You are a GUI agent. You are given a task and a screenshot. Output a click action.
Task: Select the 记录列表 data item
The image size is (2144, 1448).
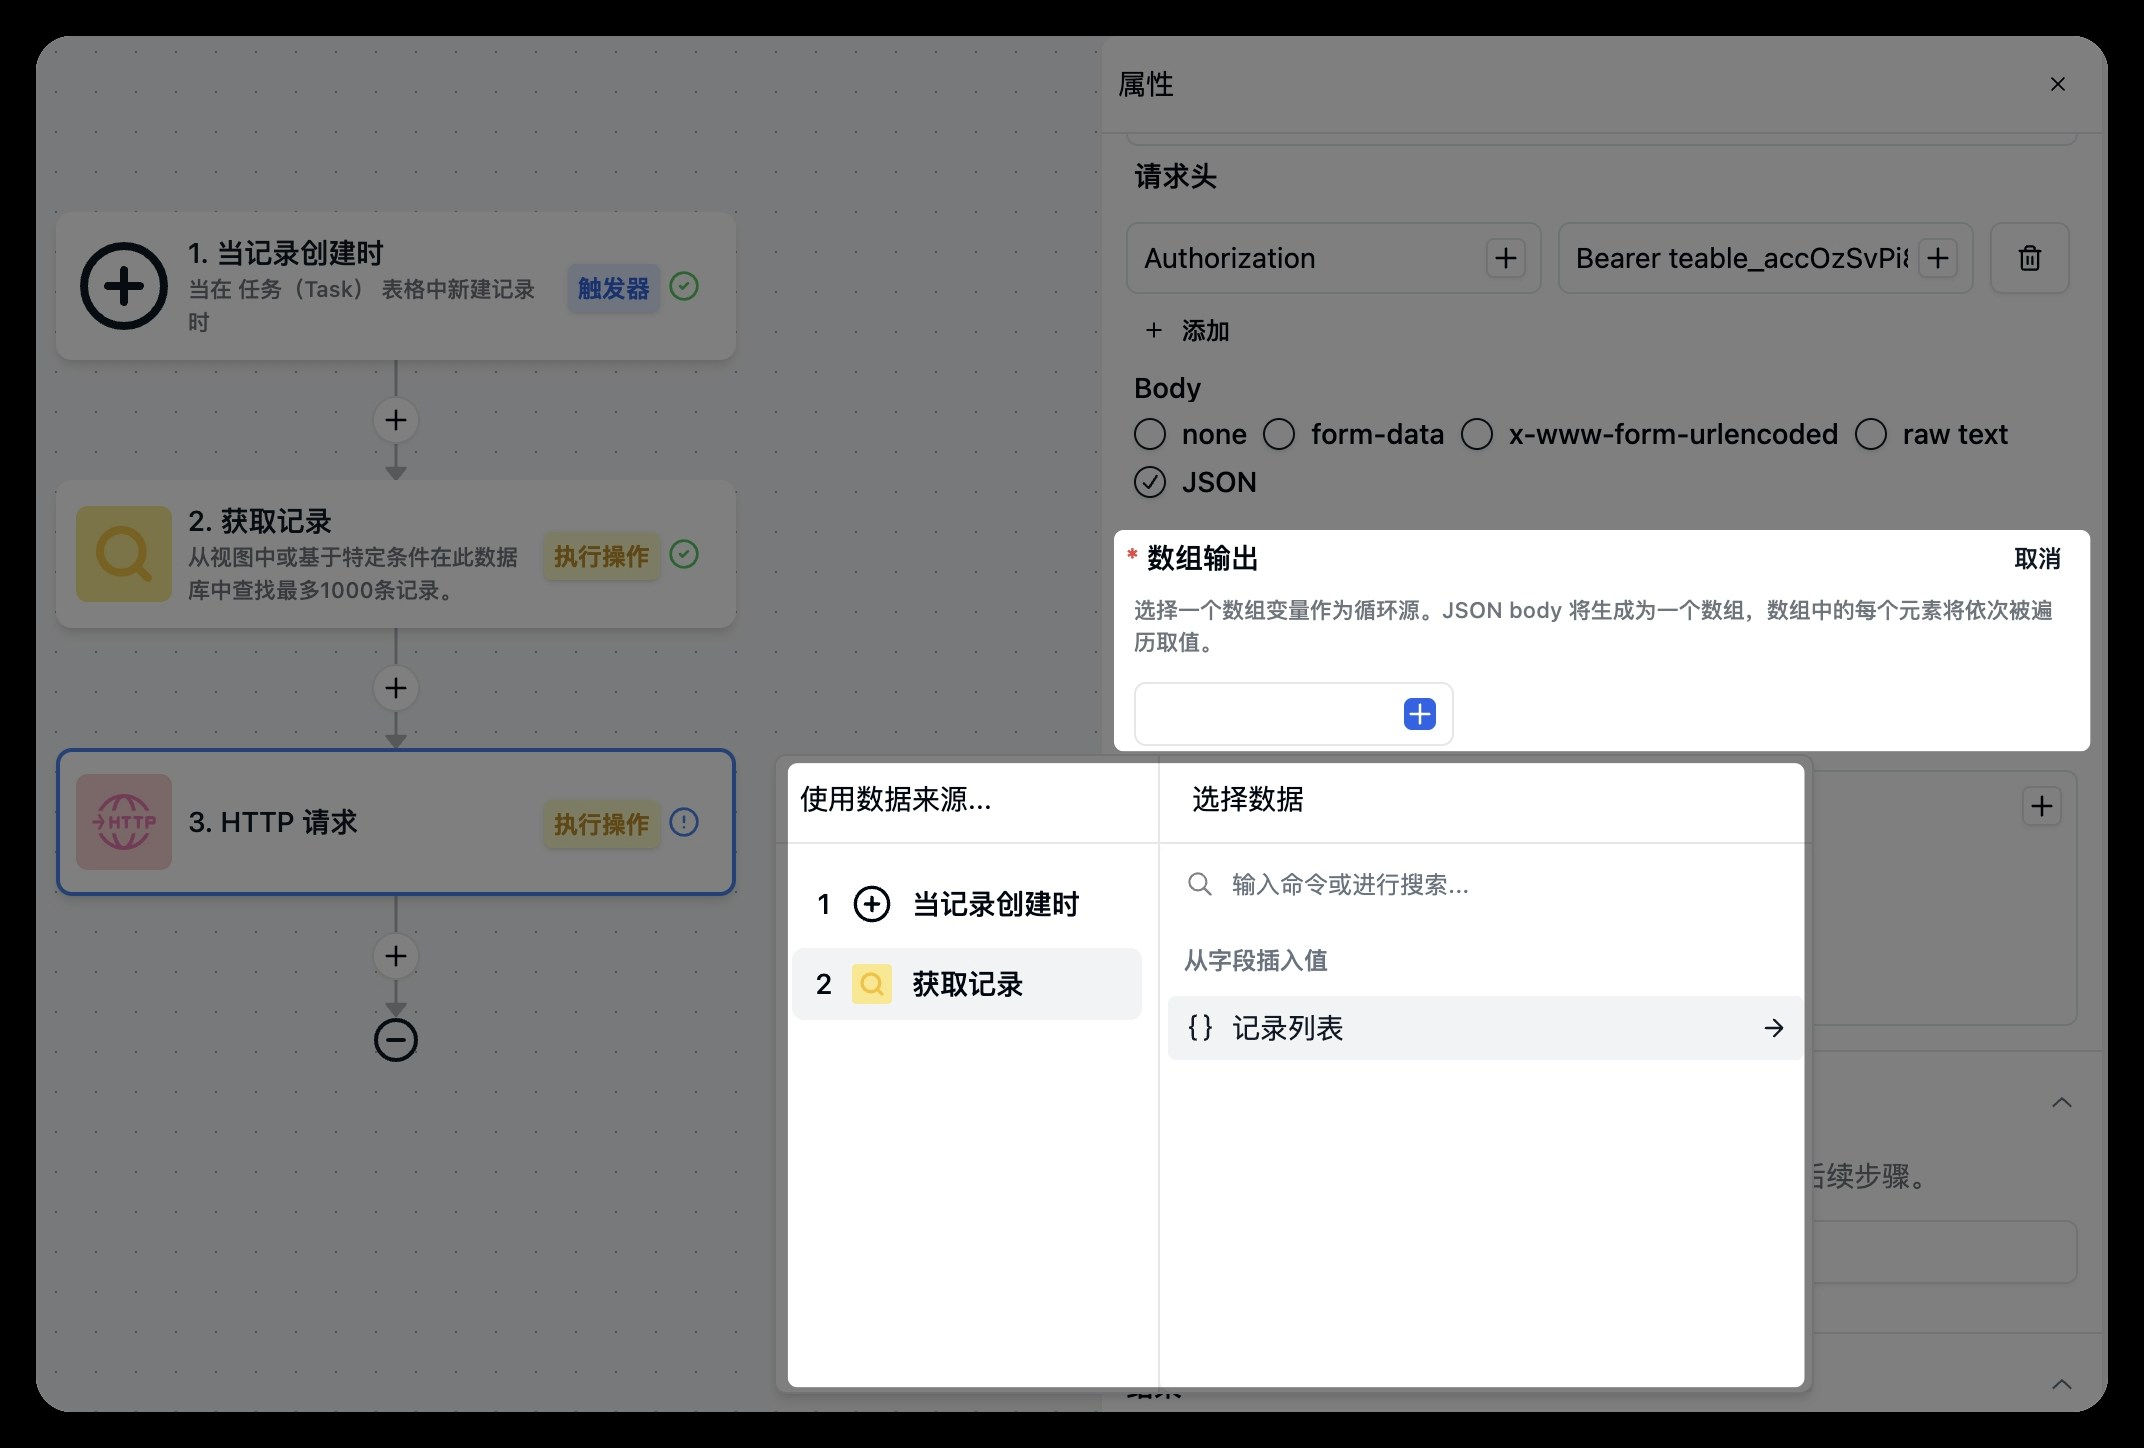tap(1485, 1028)
